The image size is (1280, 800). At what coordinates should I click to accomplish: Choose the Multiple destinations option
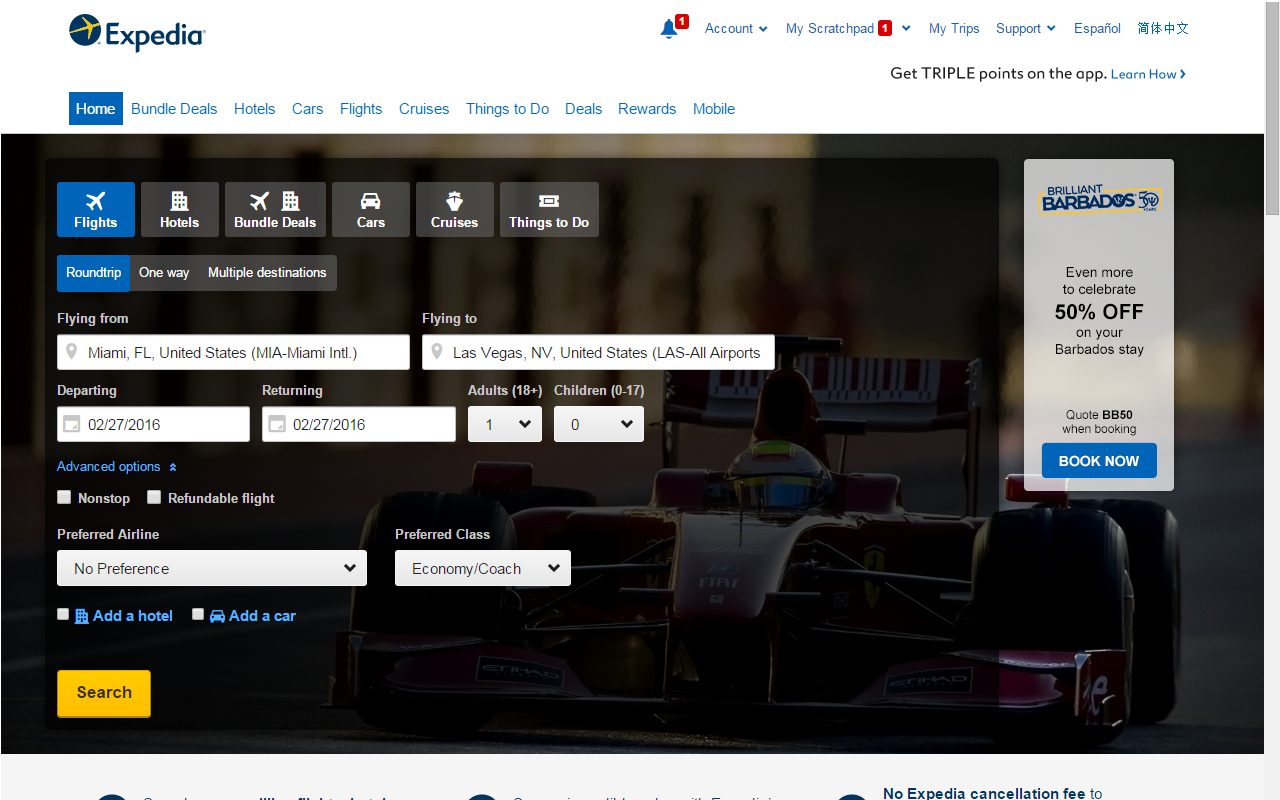tap(267, 273)
